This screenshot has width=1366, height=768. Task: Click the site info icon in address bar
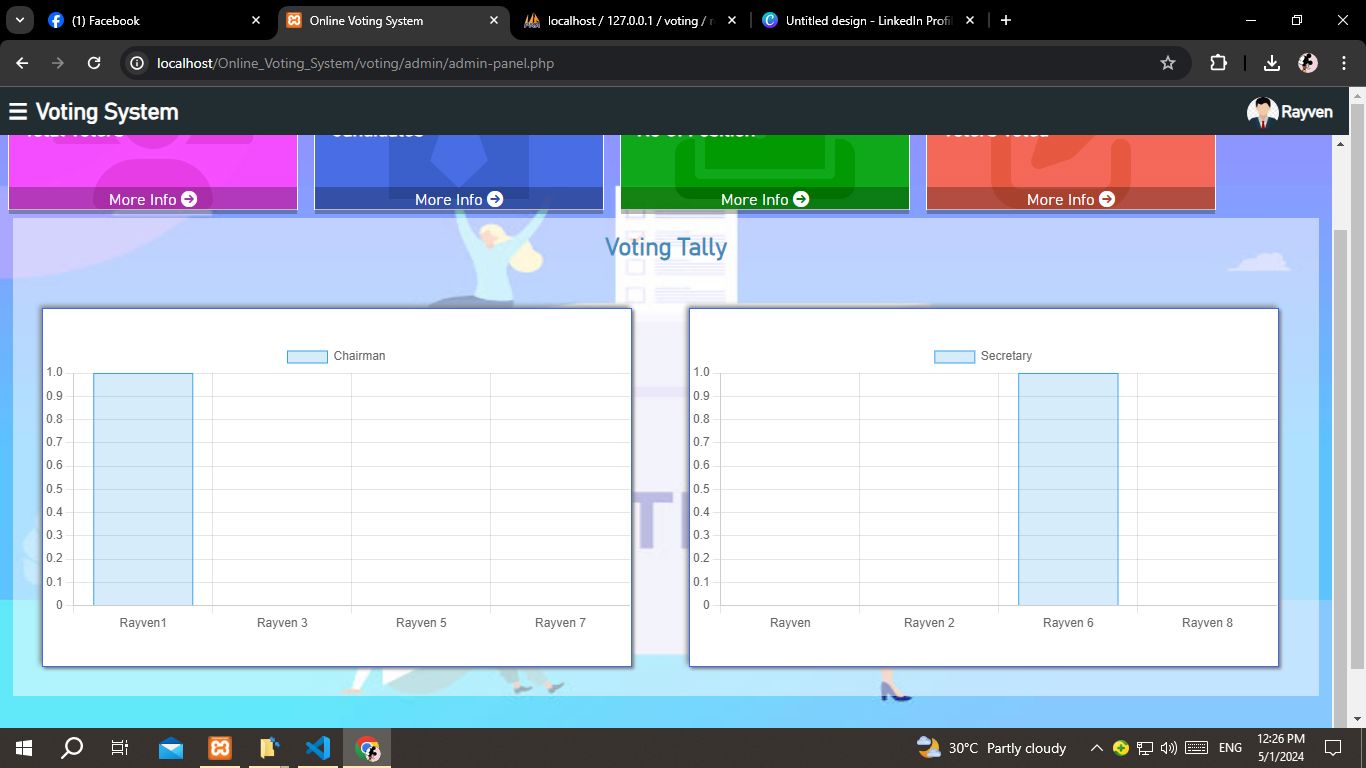pos(135,62)
